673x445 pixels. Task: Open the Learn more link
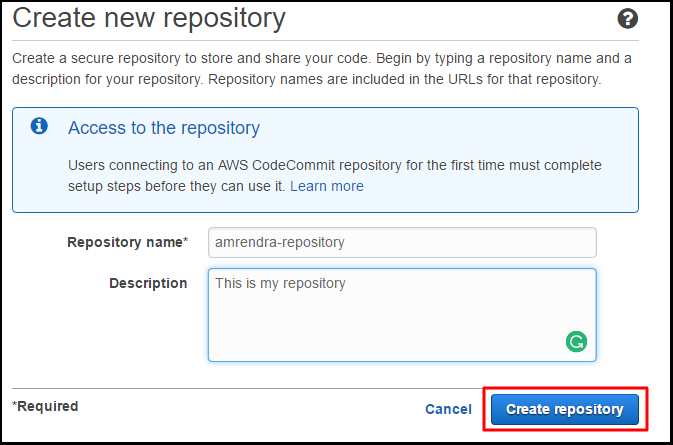327,186
